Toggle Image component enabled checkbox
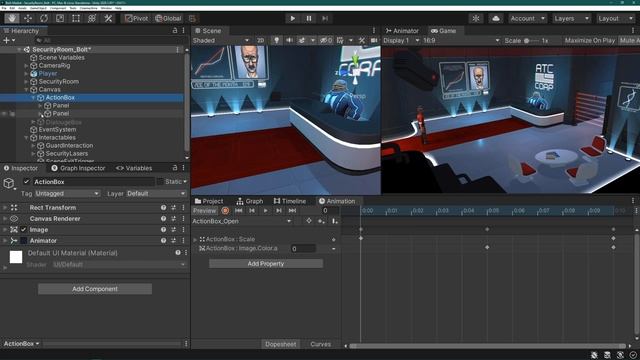Image resolution: width=640 pixels, height=360 pixels. click(24, 230)
